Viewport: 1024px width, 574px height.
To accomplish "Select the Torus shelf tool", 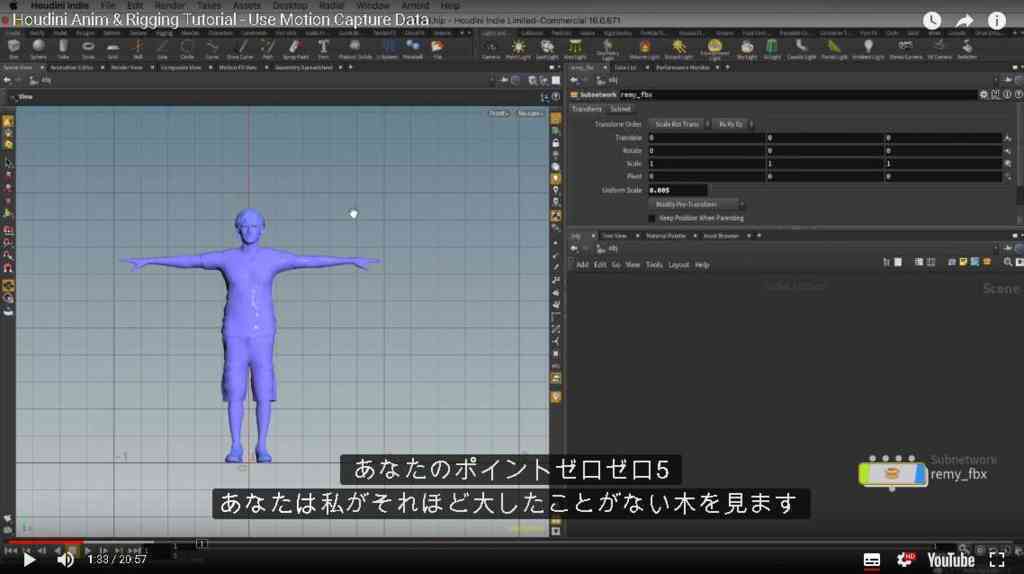I will [88, 48].
